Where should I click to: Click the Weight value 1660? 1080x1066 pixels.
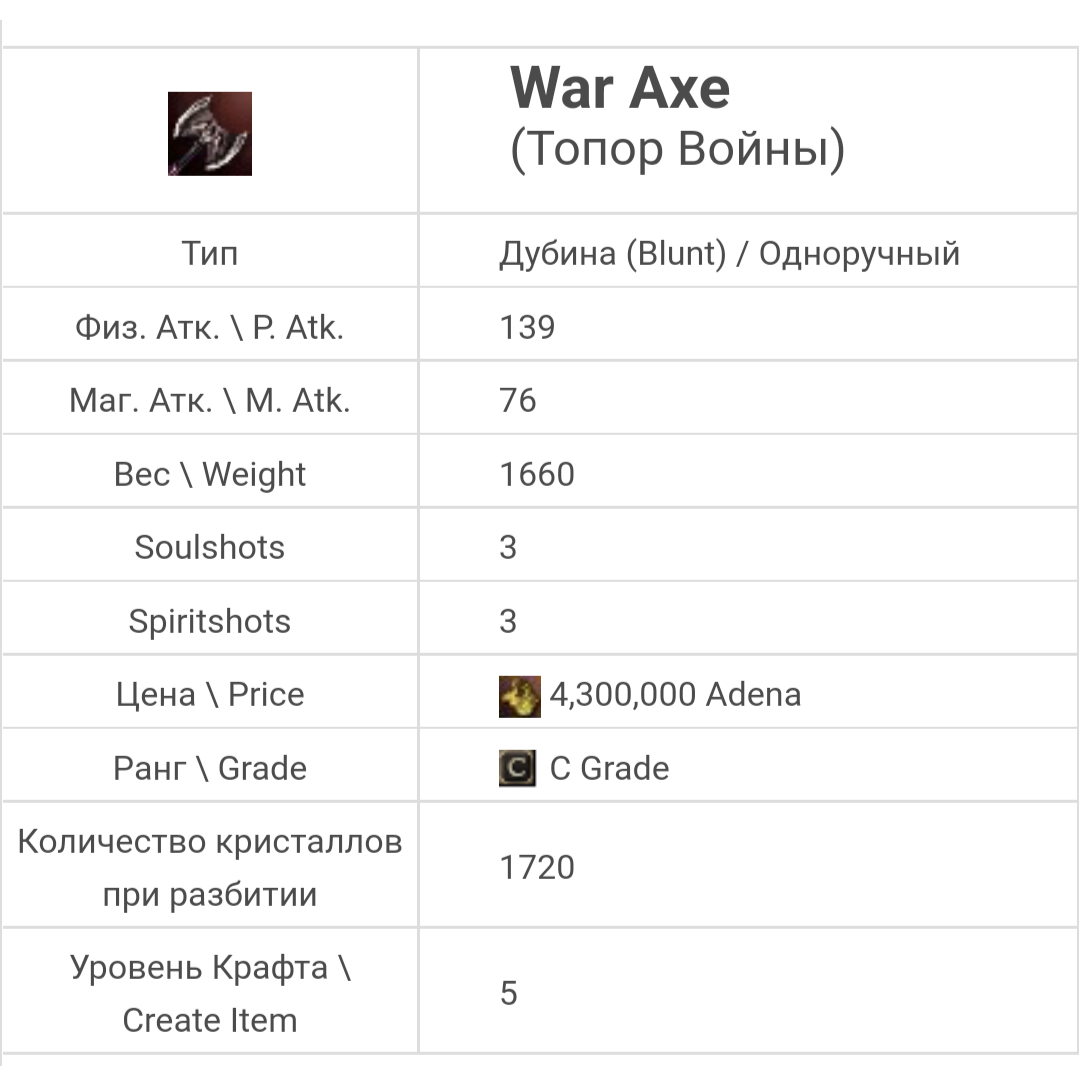click(537, 474)
